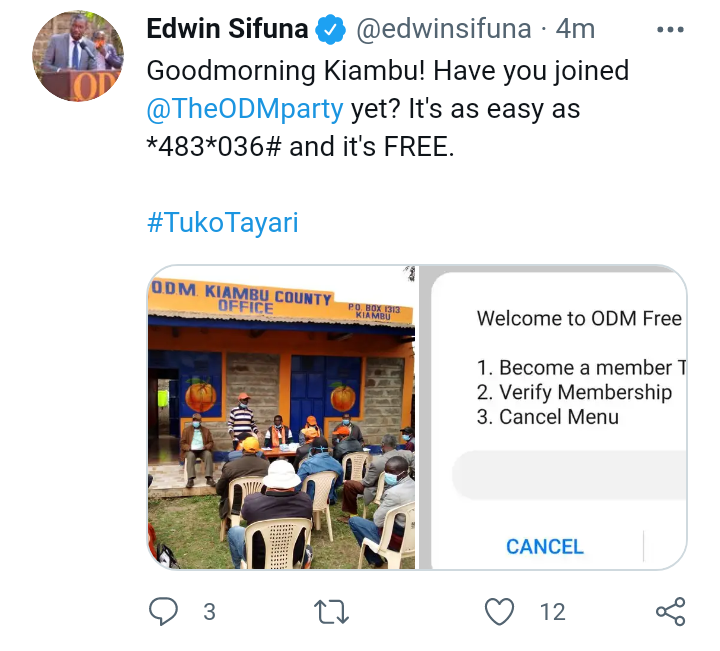Click the Edwin Sifuna display name
This screenshot has height=651, width=720.
coord(227,29)
